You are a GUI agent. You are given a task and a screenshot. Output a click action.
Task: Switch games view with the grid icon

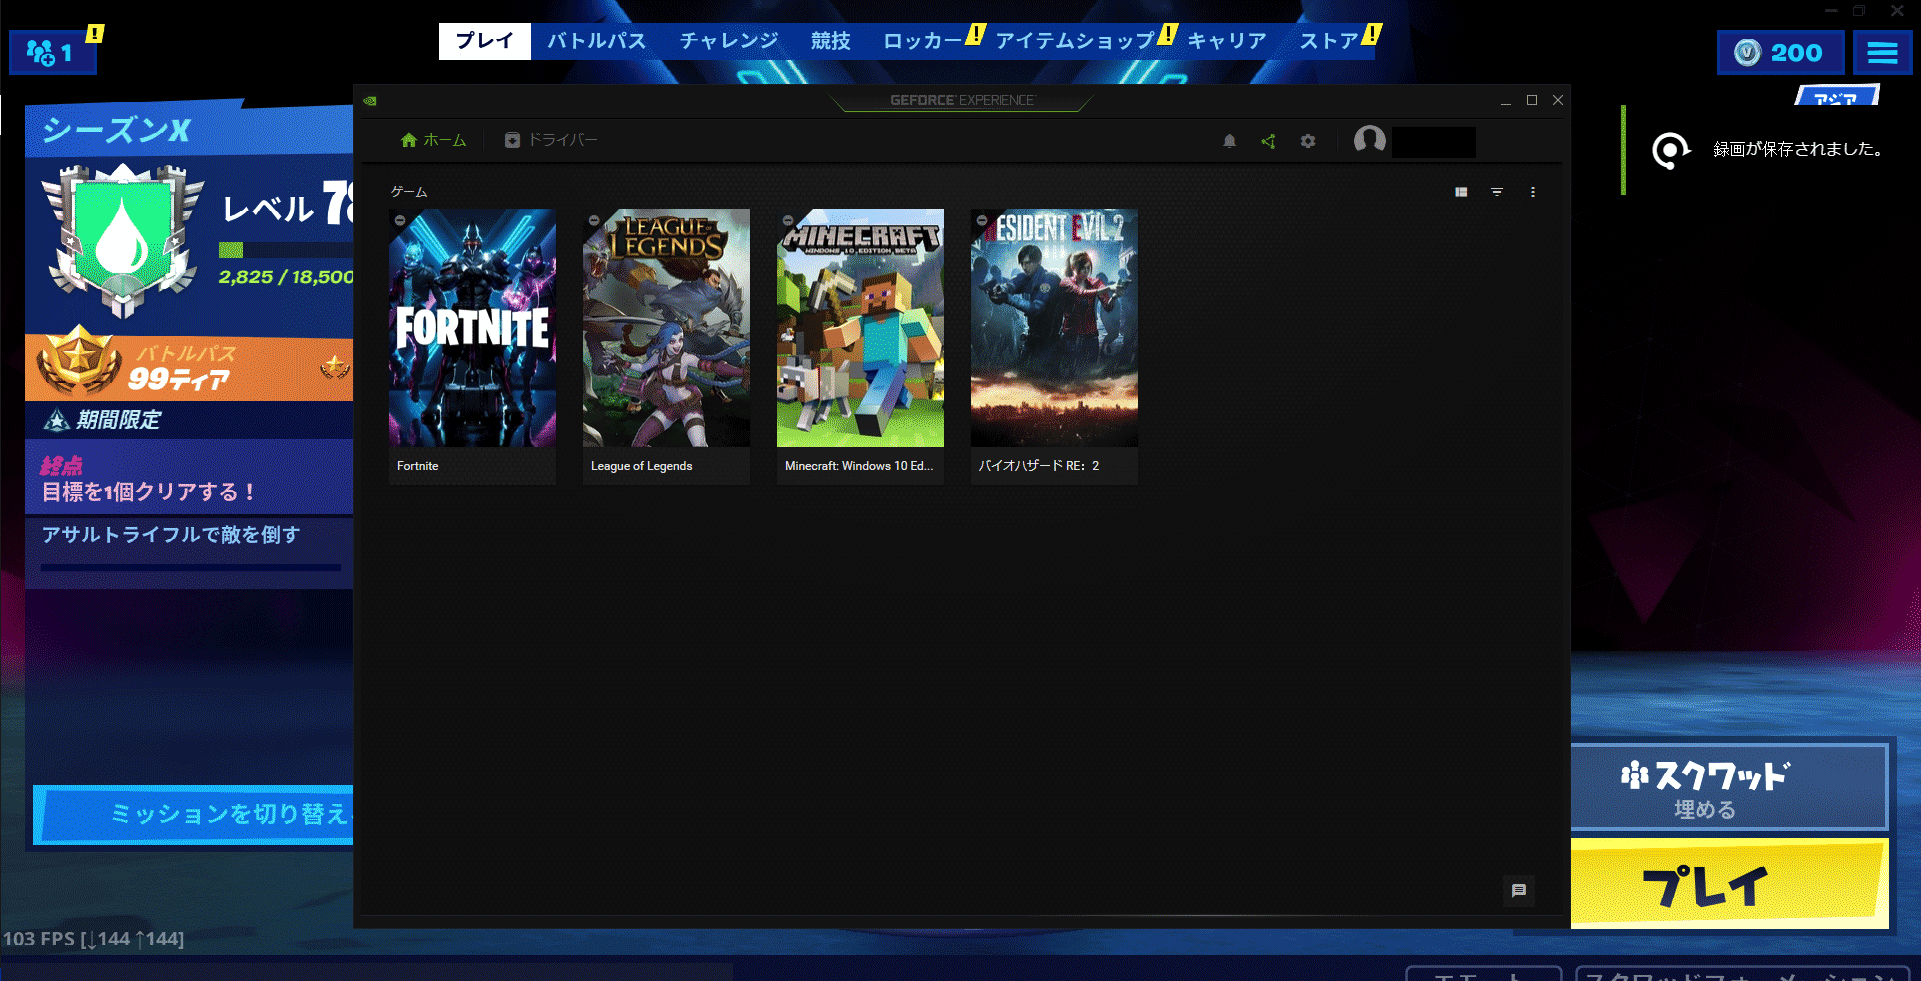pos(1461,192)
